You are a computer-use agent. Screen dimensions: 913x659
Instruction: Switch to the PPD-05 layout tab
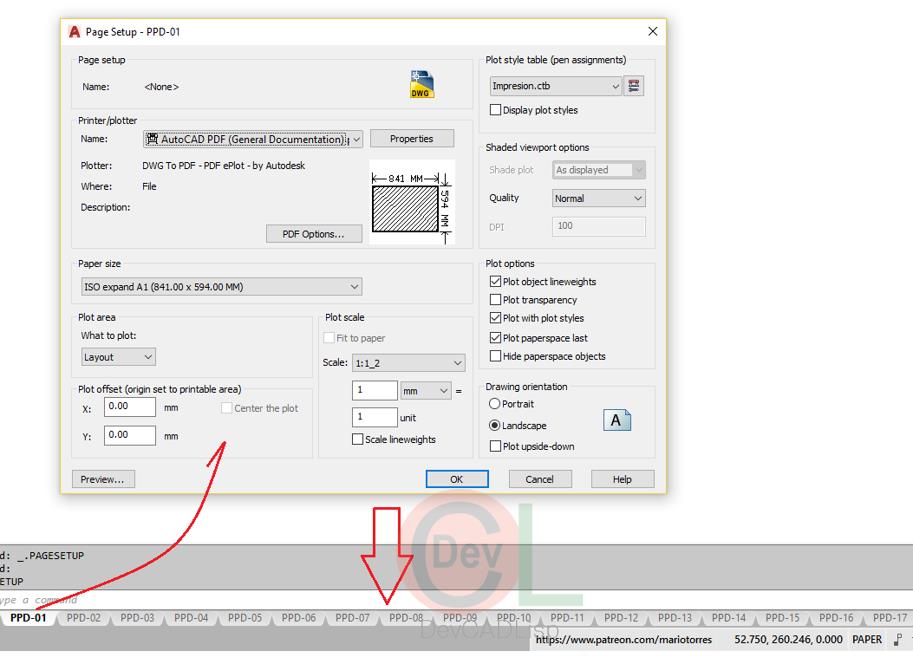tap(243, 618)
